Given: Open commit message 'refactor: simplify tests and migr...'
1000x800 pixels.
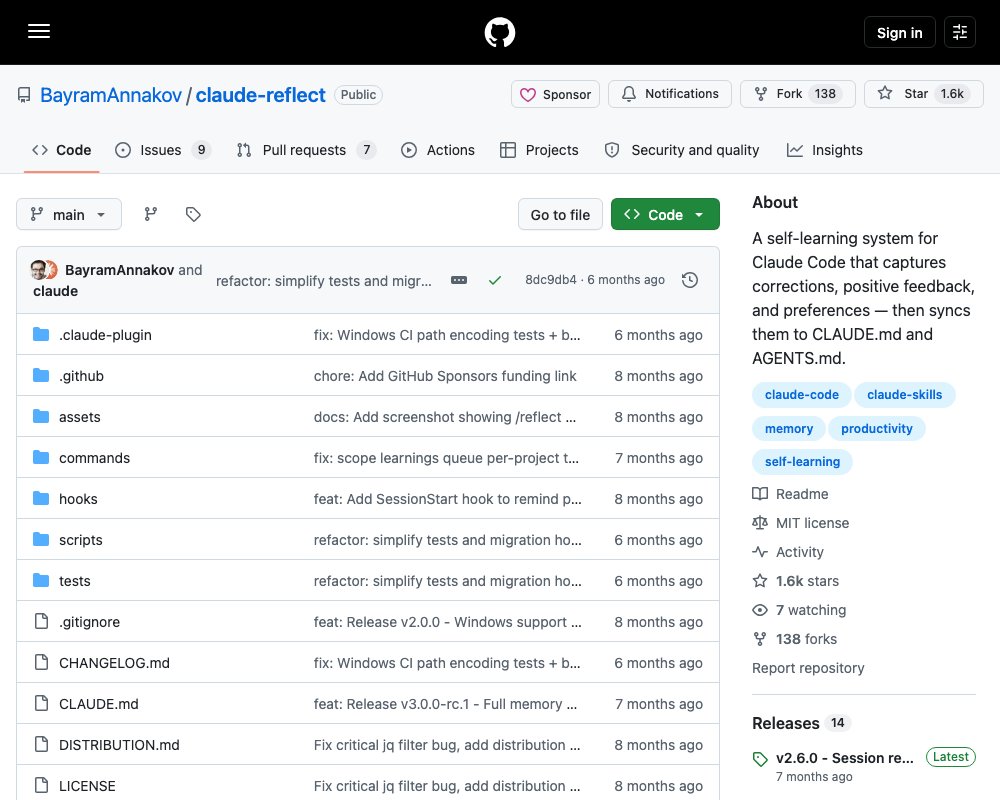Looking at the screenshot, I should tap(323, 281).
